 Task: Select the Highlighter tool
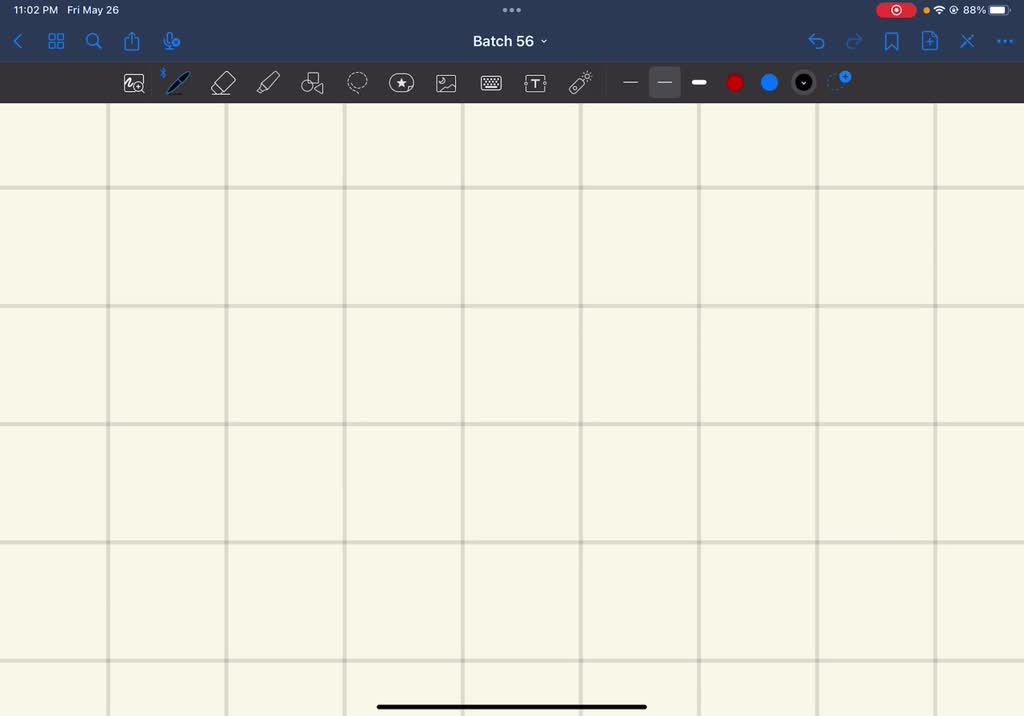[x=268, y=83]
